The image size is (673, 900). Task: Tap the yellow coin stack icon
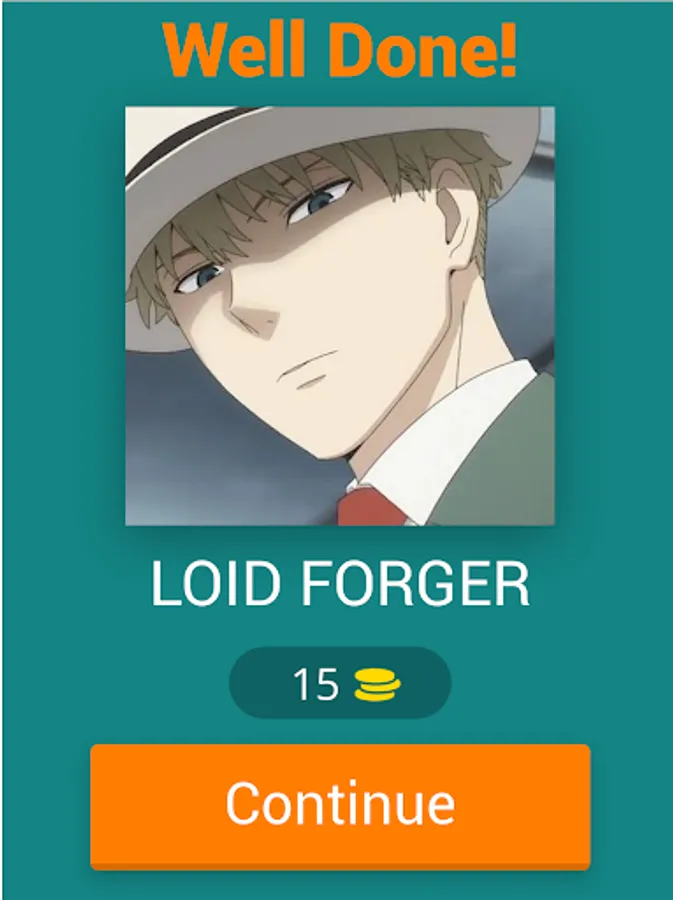coord(378,685)
